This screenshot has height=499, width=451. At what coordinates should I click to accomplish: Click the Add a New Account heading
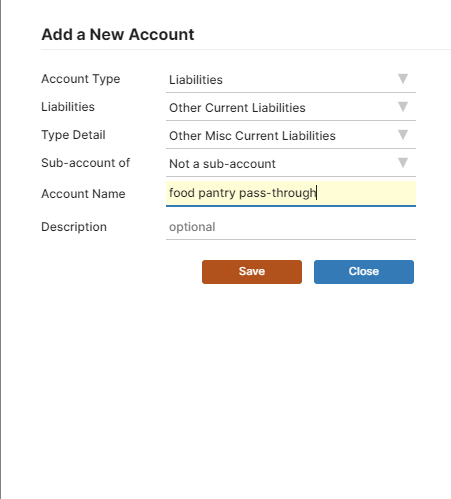tap(118, 34)
